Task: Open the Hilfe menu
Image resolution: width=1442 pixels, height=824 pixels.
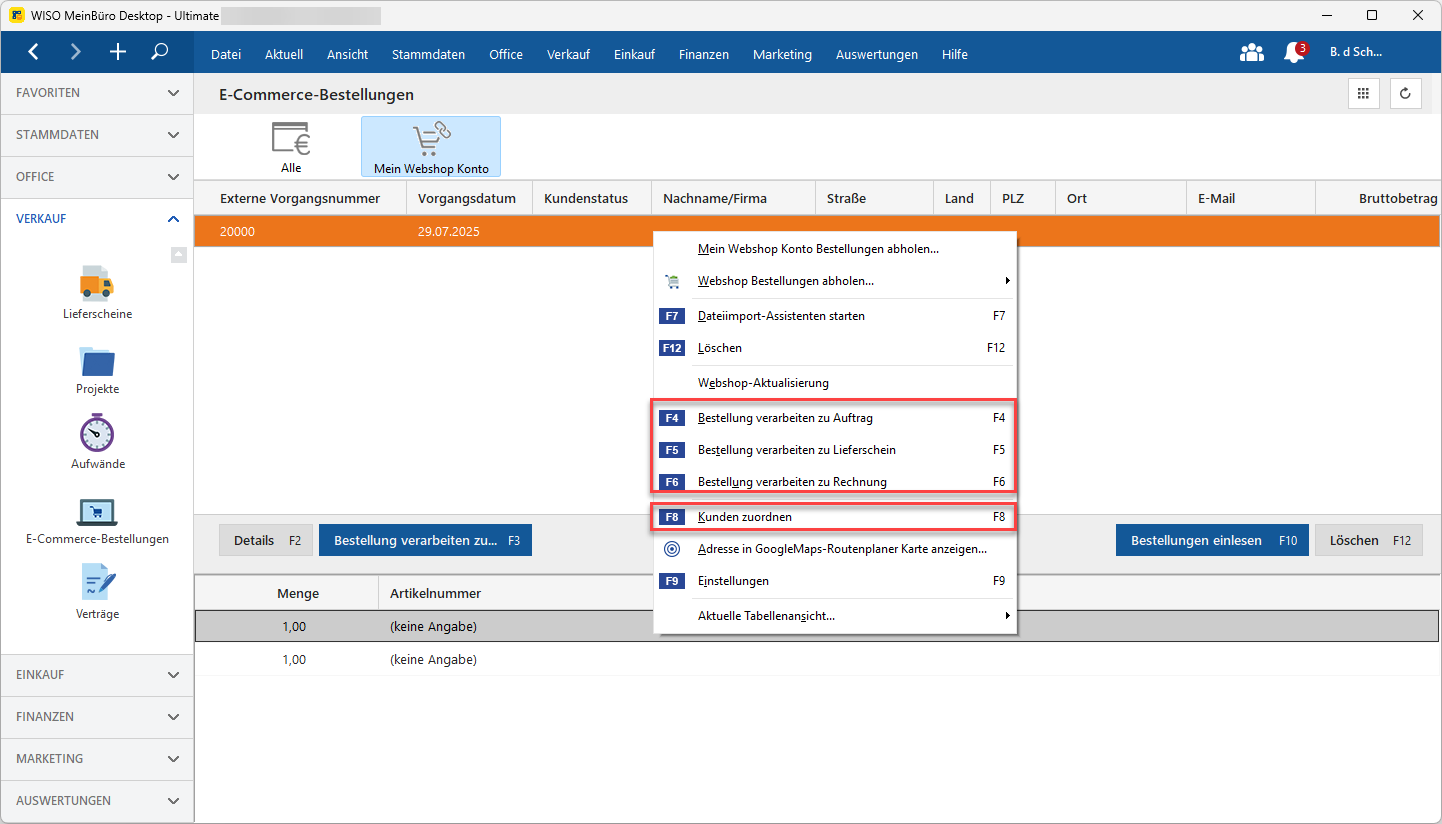Action: point(955,55)
